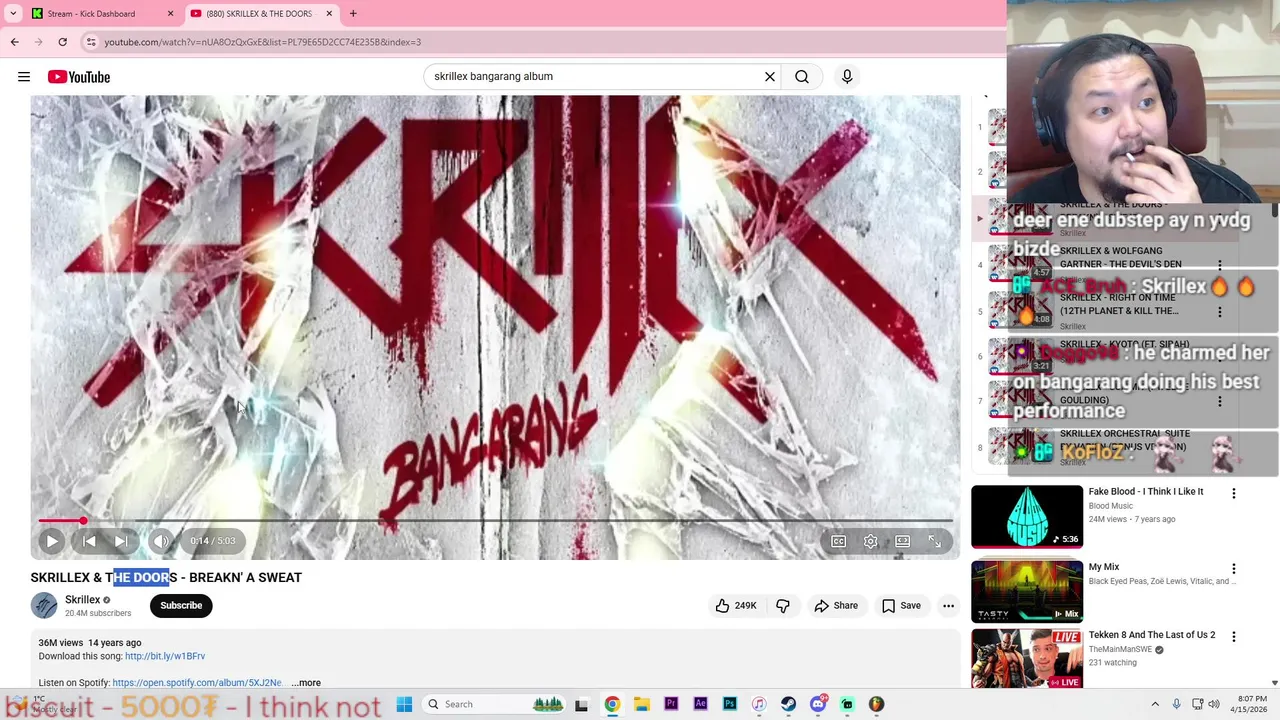The height and width of the screenshot is (720, 1280).
Task: Expand the description with ...more
Action: point(306,682)
